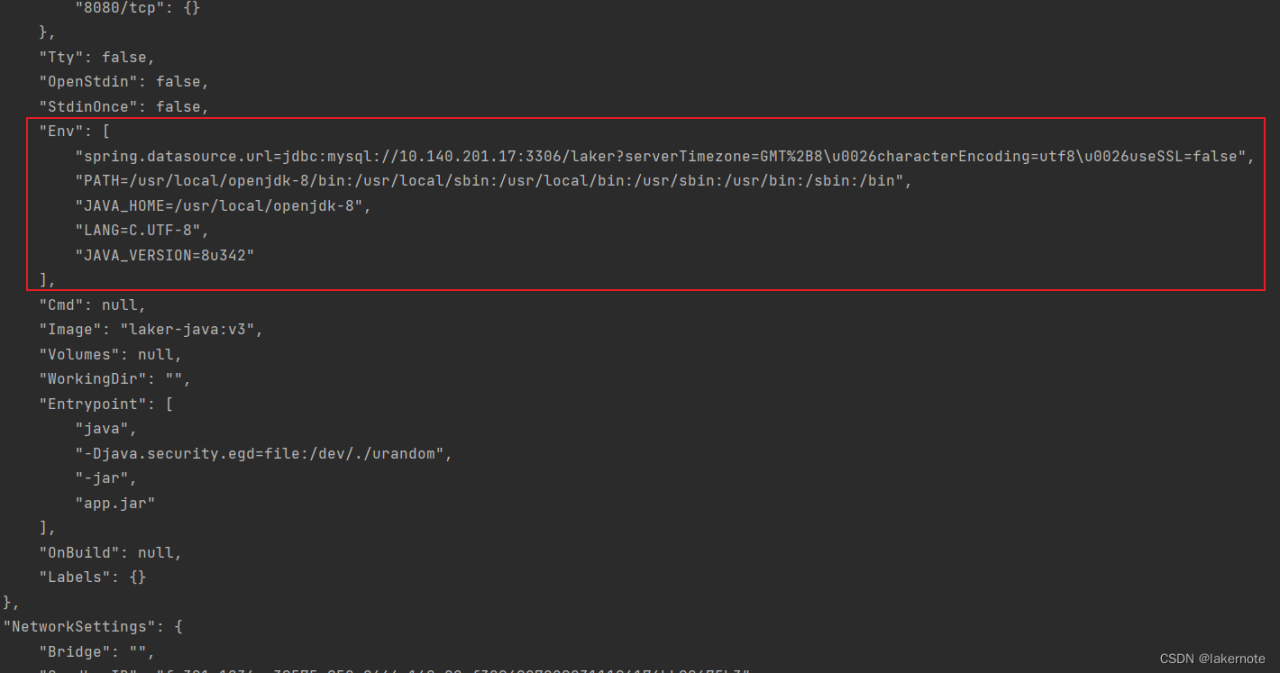Click the "laker-java:v3" image value
Viewport: 1280px width, 673px height.
[191, 329]
